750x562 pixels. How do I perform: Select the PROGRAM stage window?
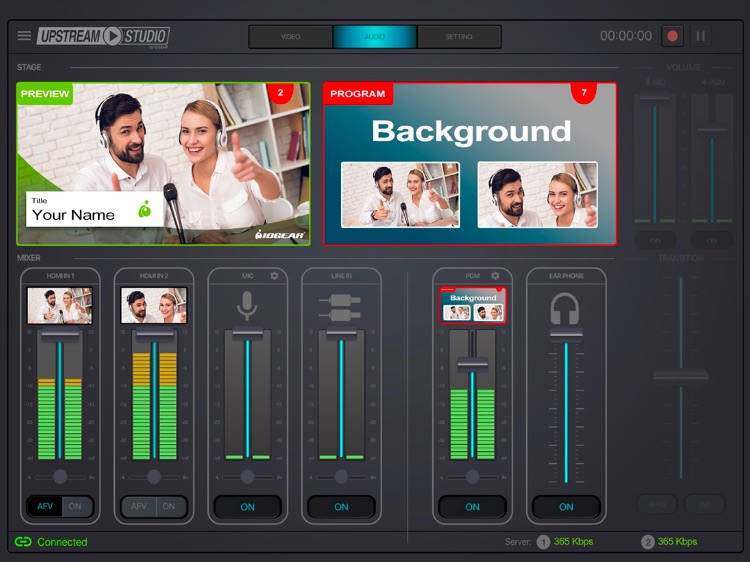470,164
